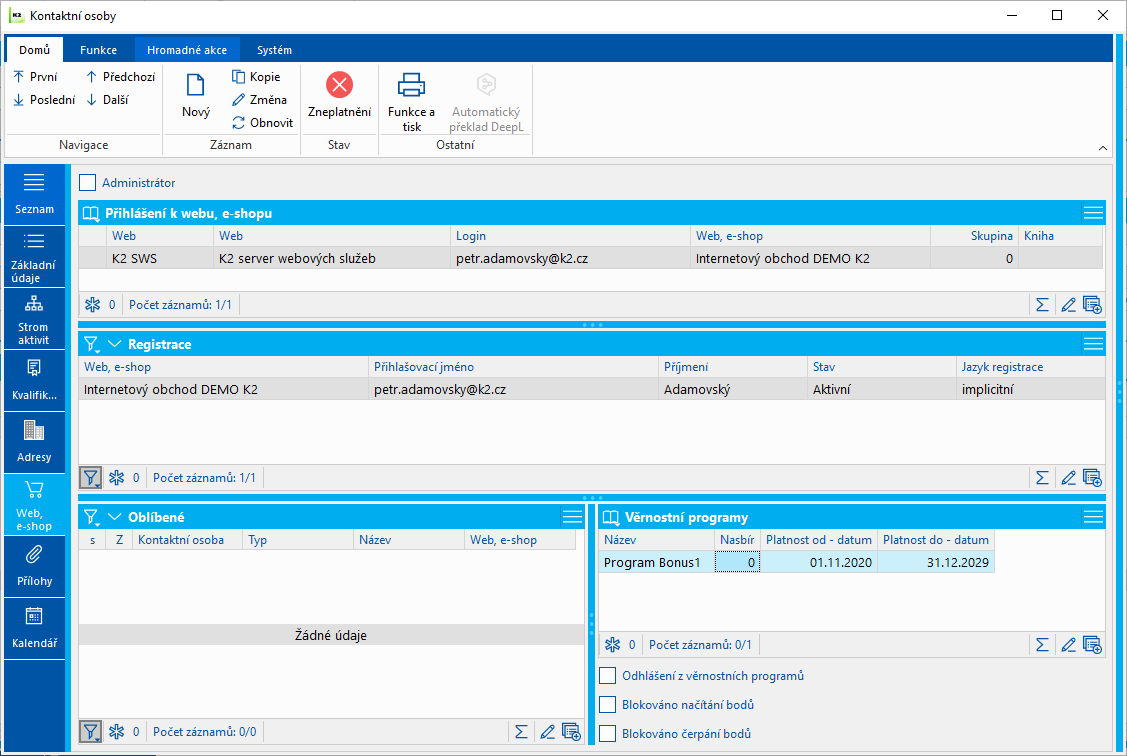The width and height of the screenshot is (1127, 756).
Task: Open Strom aktivit in sidebar
Action: click(x=34, y=318)
